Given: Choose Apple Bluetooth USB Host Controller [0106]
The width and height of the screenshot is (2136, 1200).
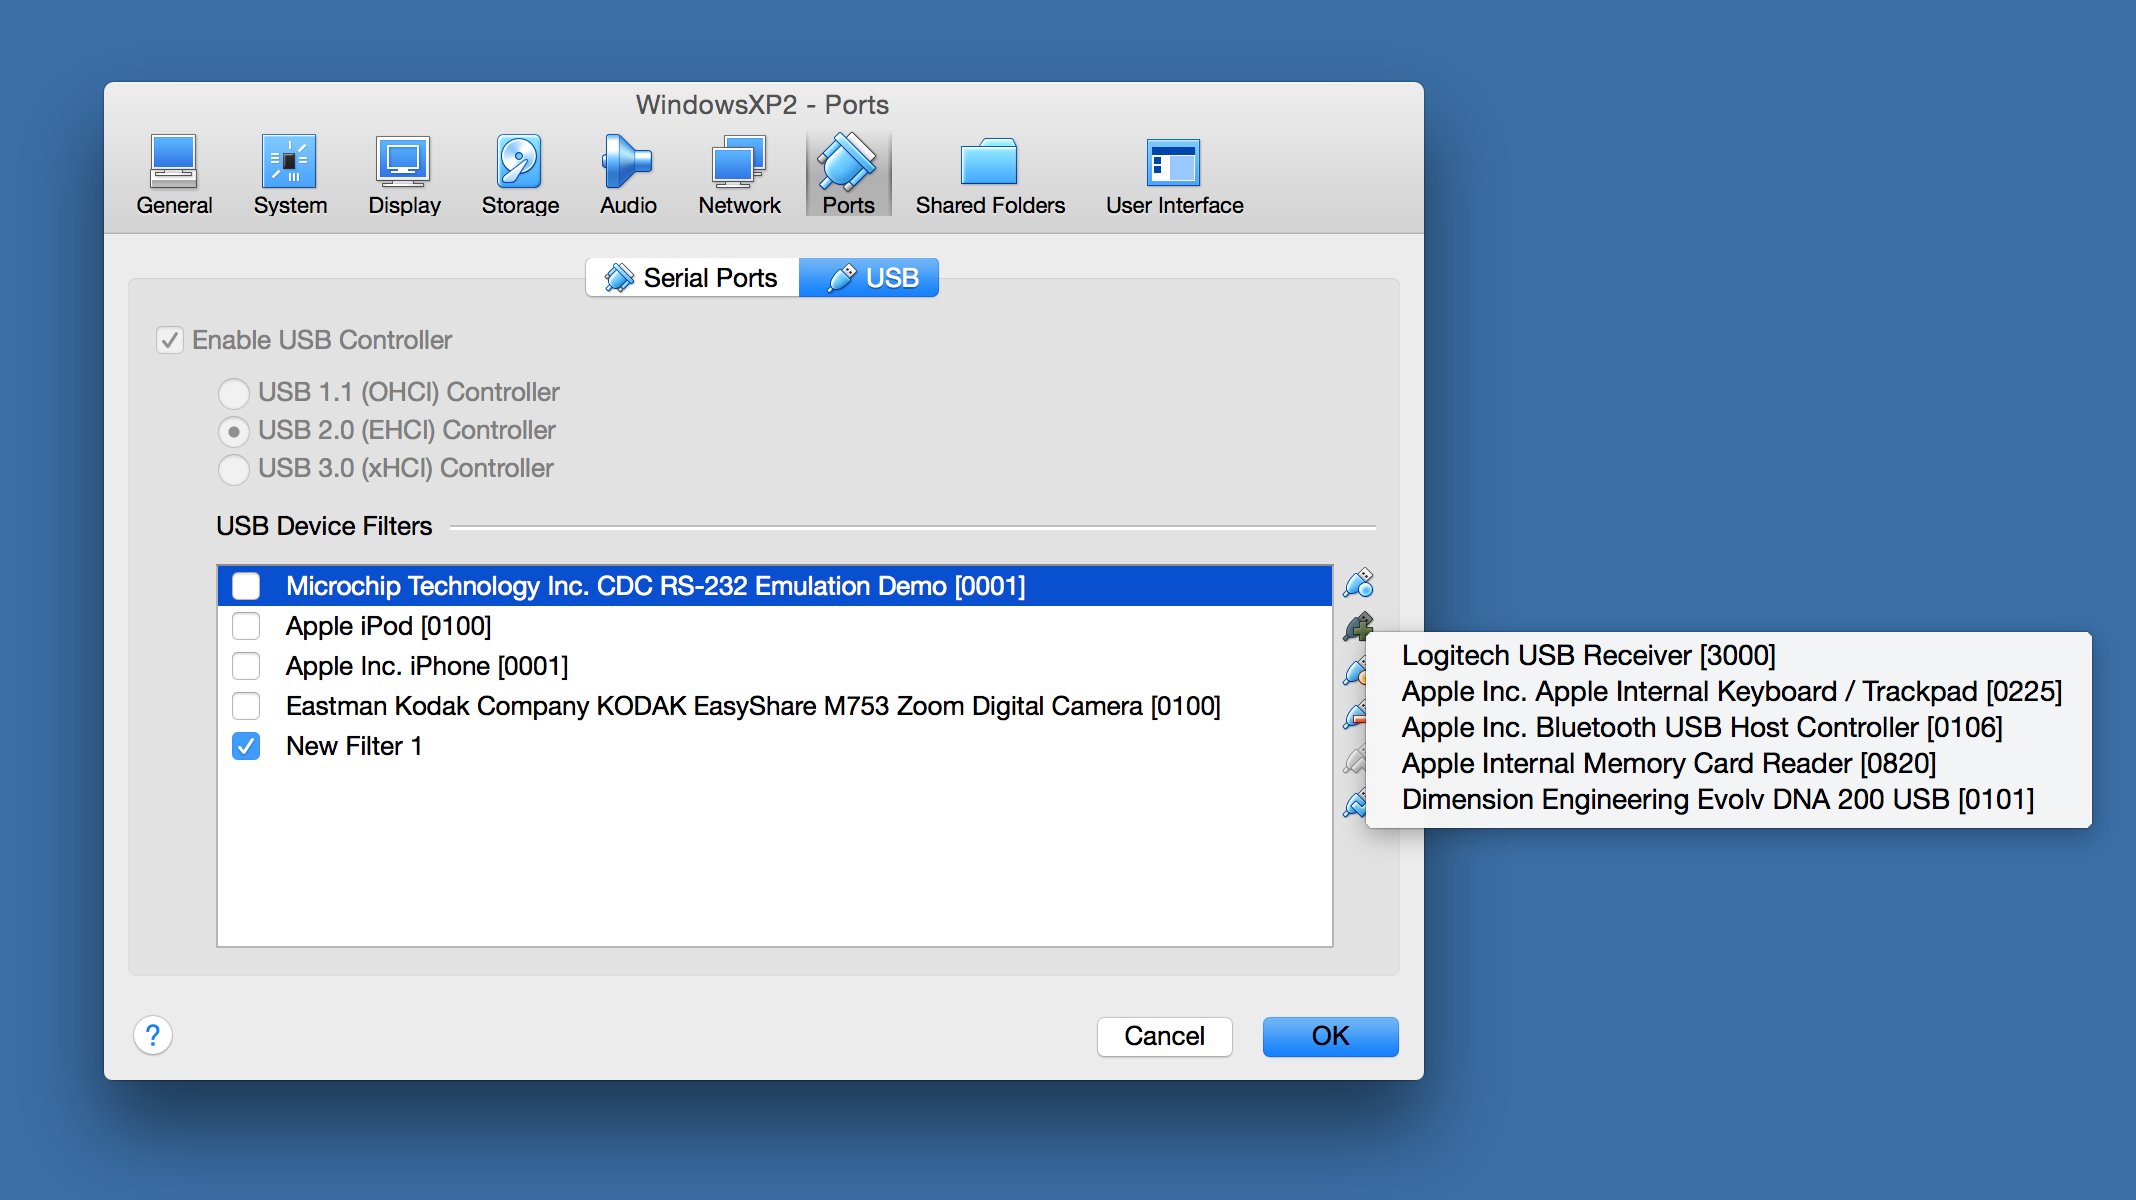Looking at the screenshot, I should (1729, 727).
